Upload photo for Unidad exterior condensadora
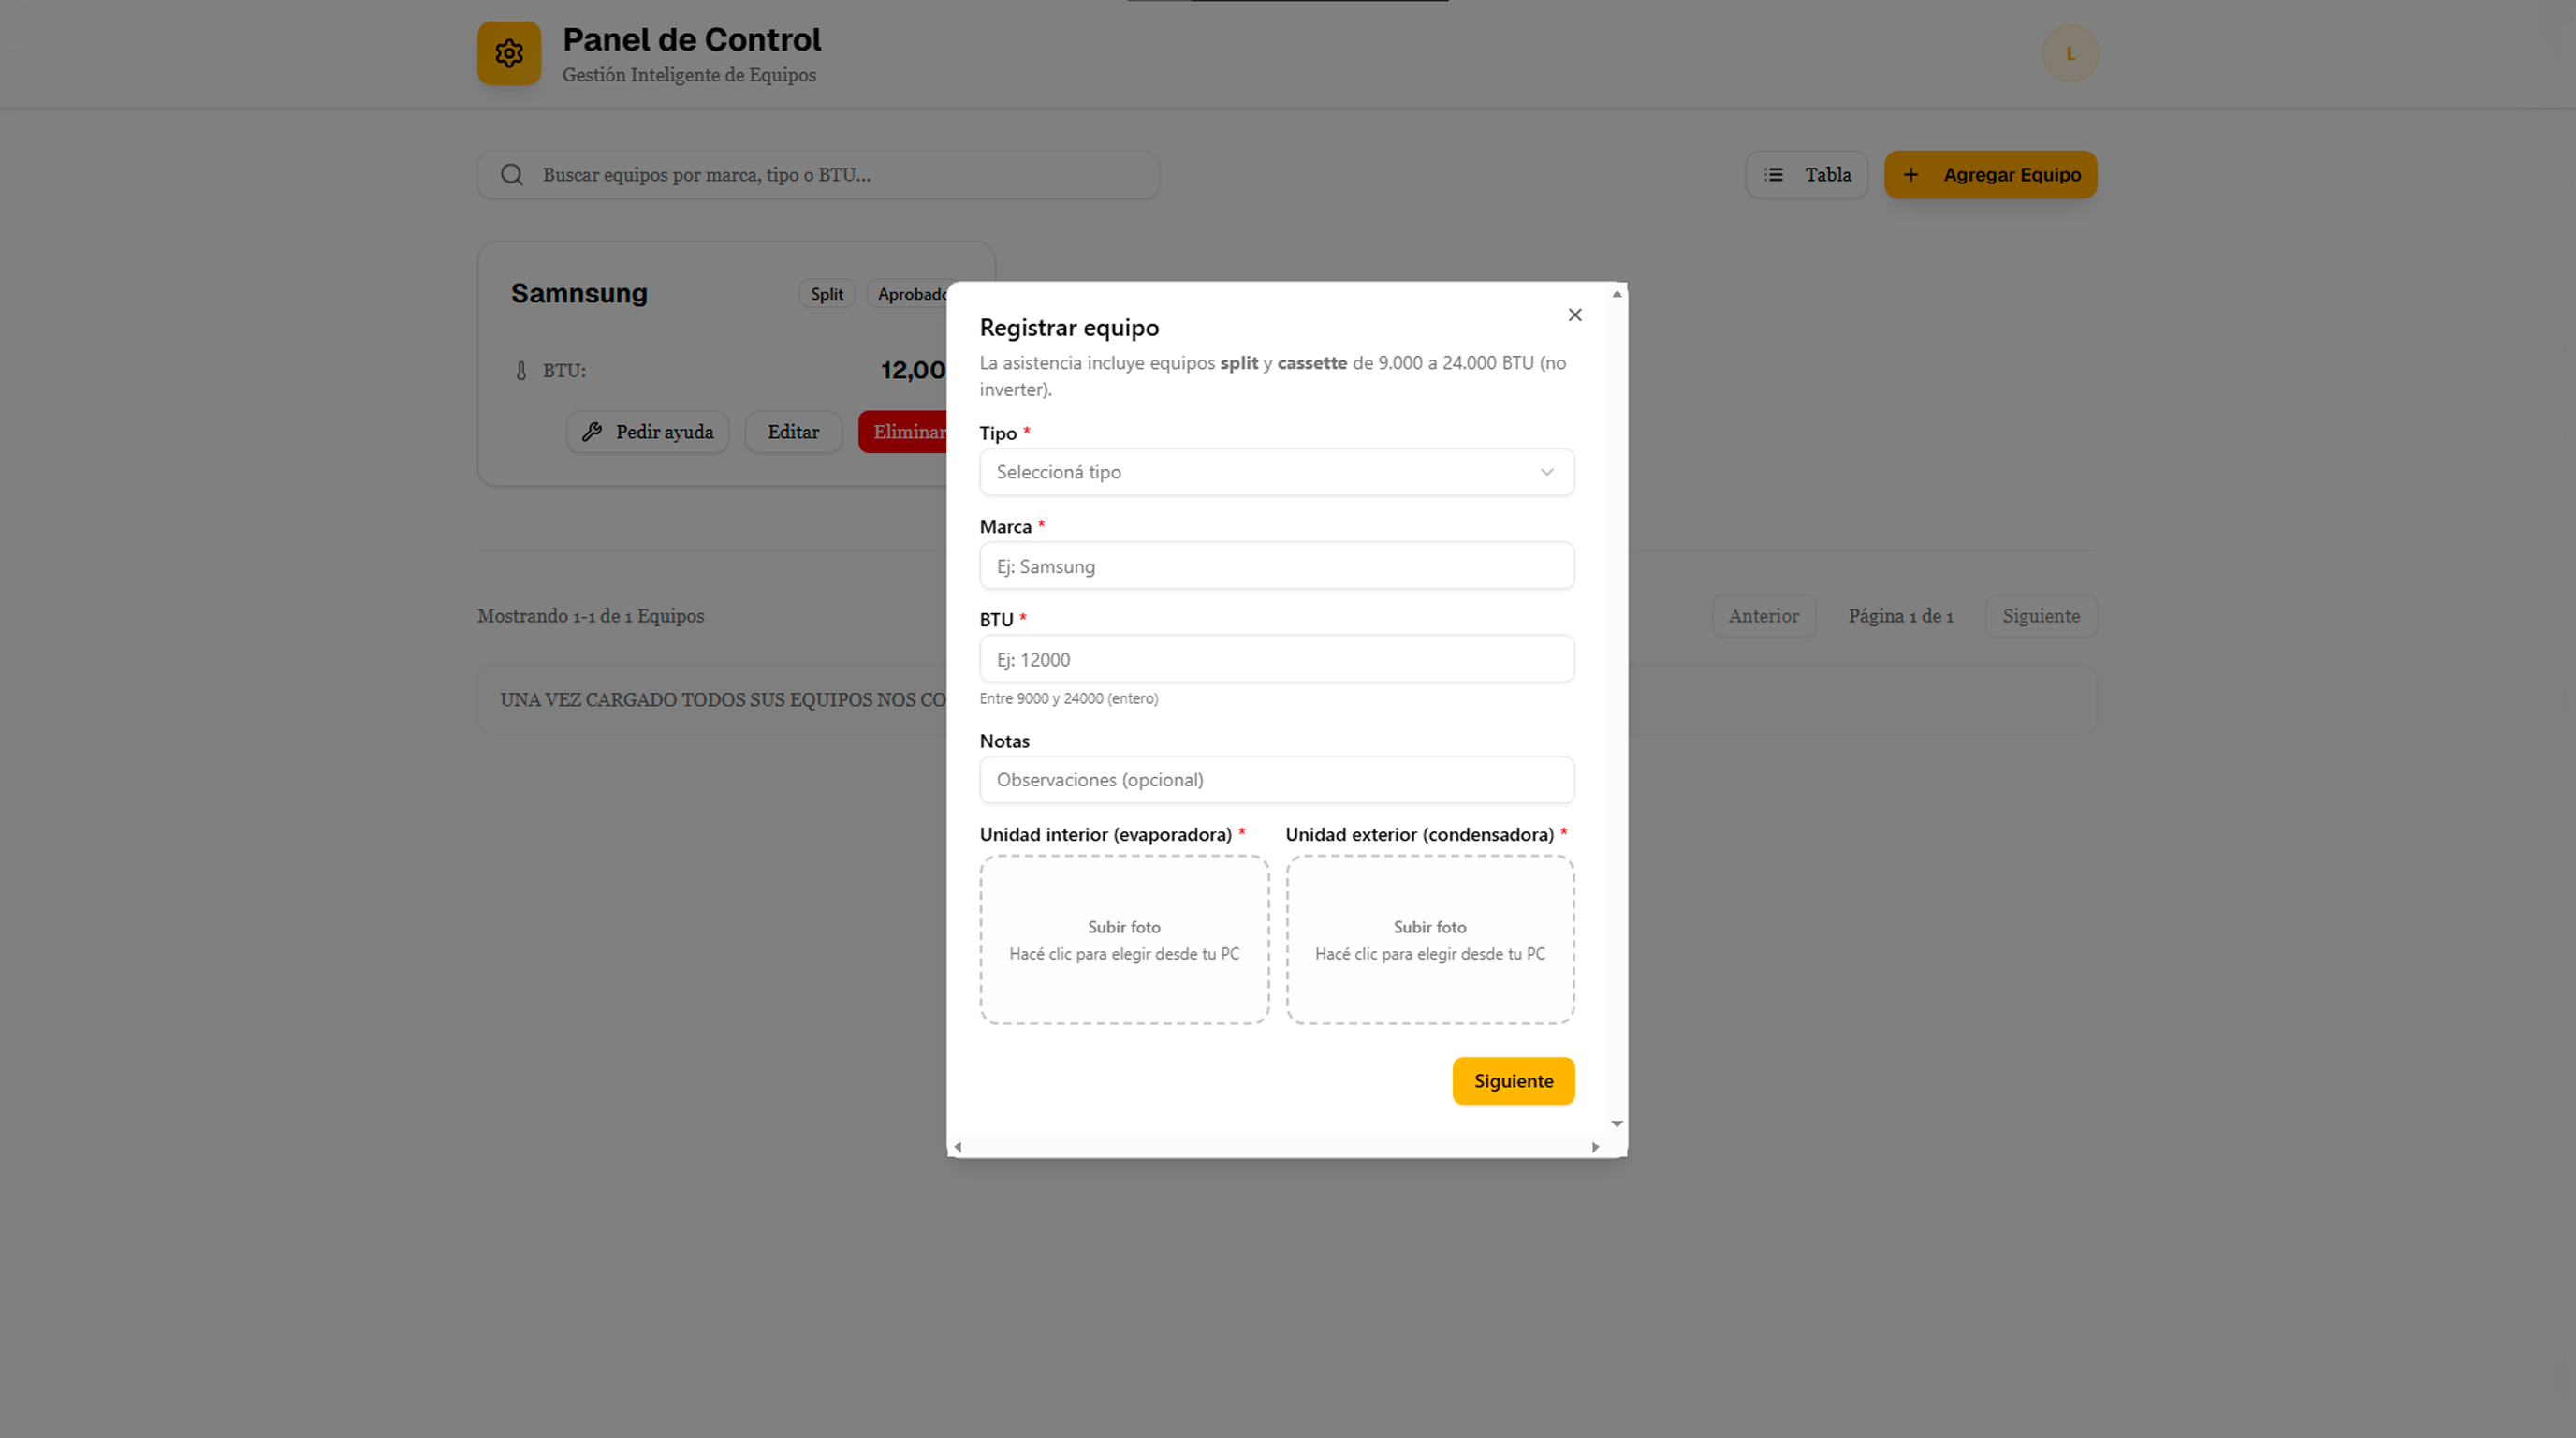2576x1438 pixels. click(x=1430, y=940)
